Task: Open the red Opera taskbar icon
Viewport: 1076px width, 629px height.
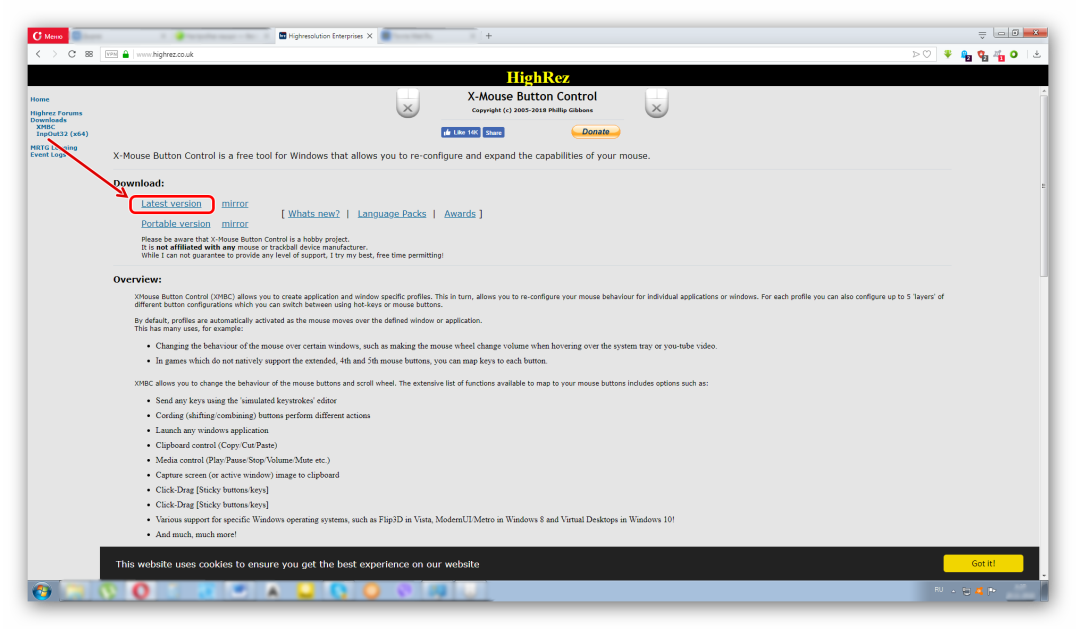Action: coord(141,591)
